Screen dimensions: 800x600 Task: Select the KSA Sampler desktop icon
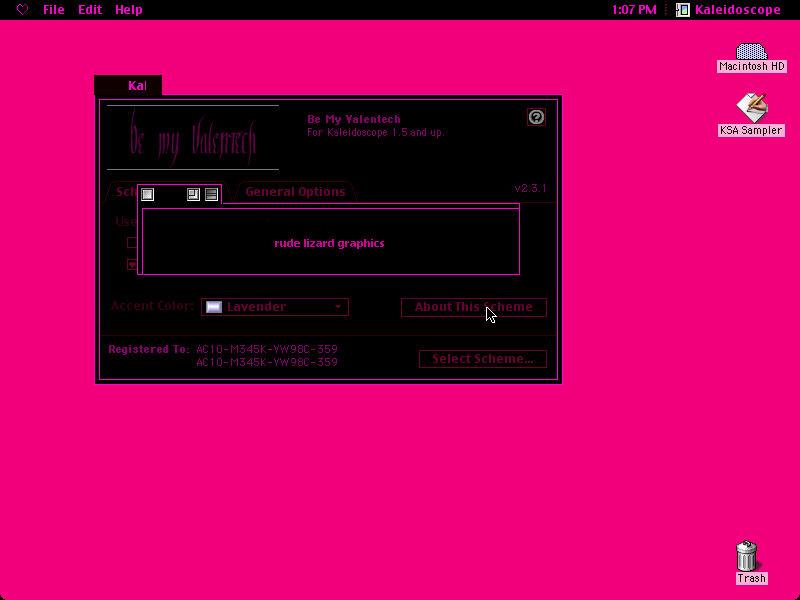[751, 115]
